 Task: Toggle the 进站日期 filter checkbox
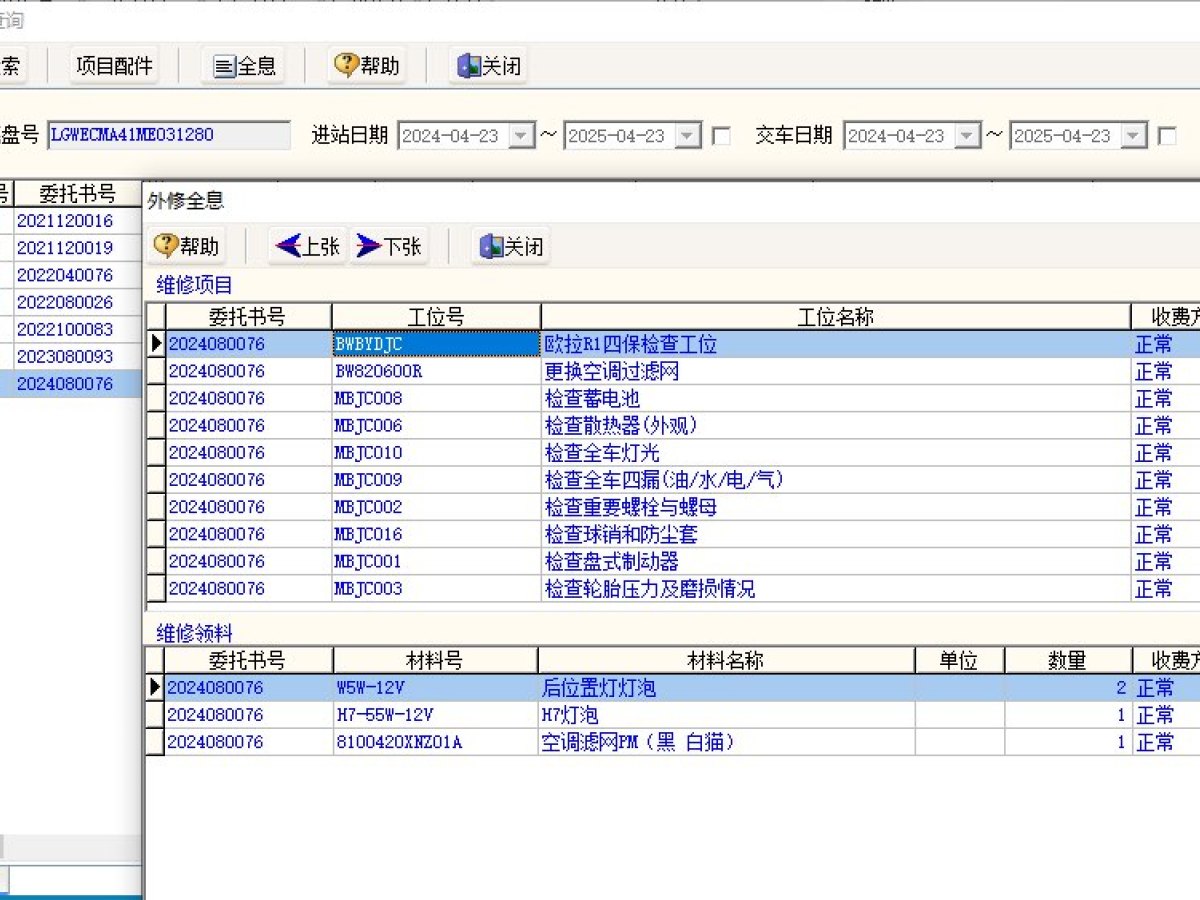pyautogui.click(x=720, y=136)
